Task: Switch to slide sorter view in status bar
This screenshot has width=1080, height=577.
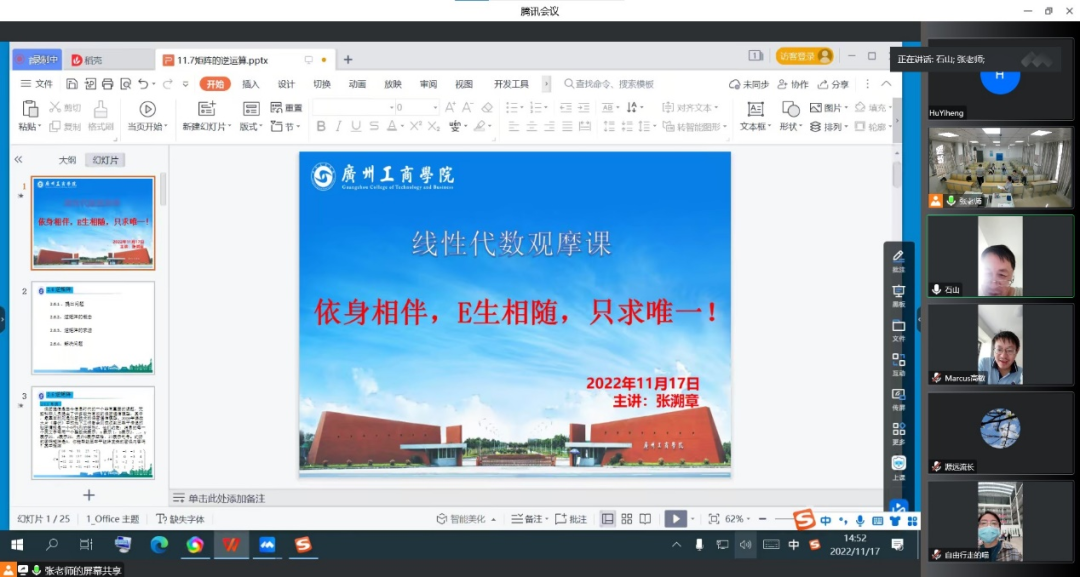Action: 627,519
